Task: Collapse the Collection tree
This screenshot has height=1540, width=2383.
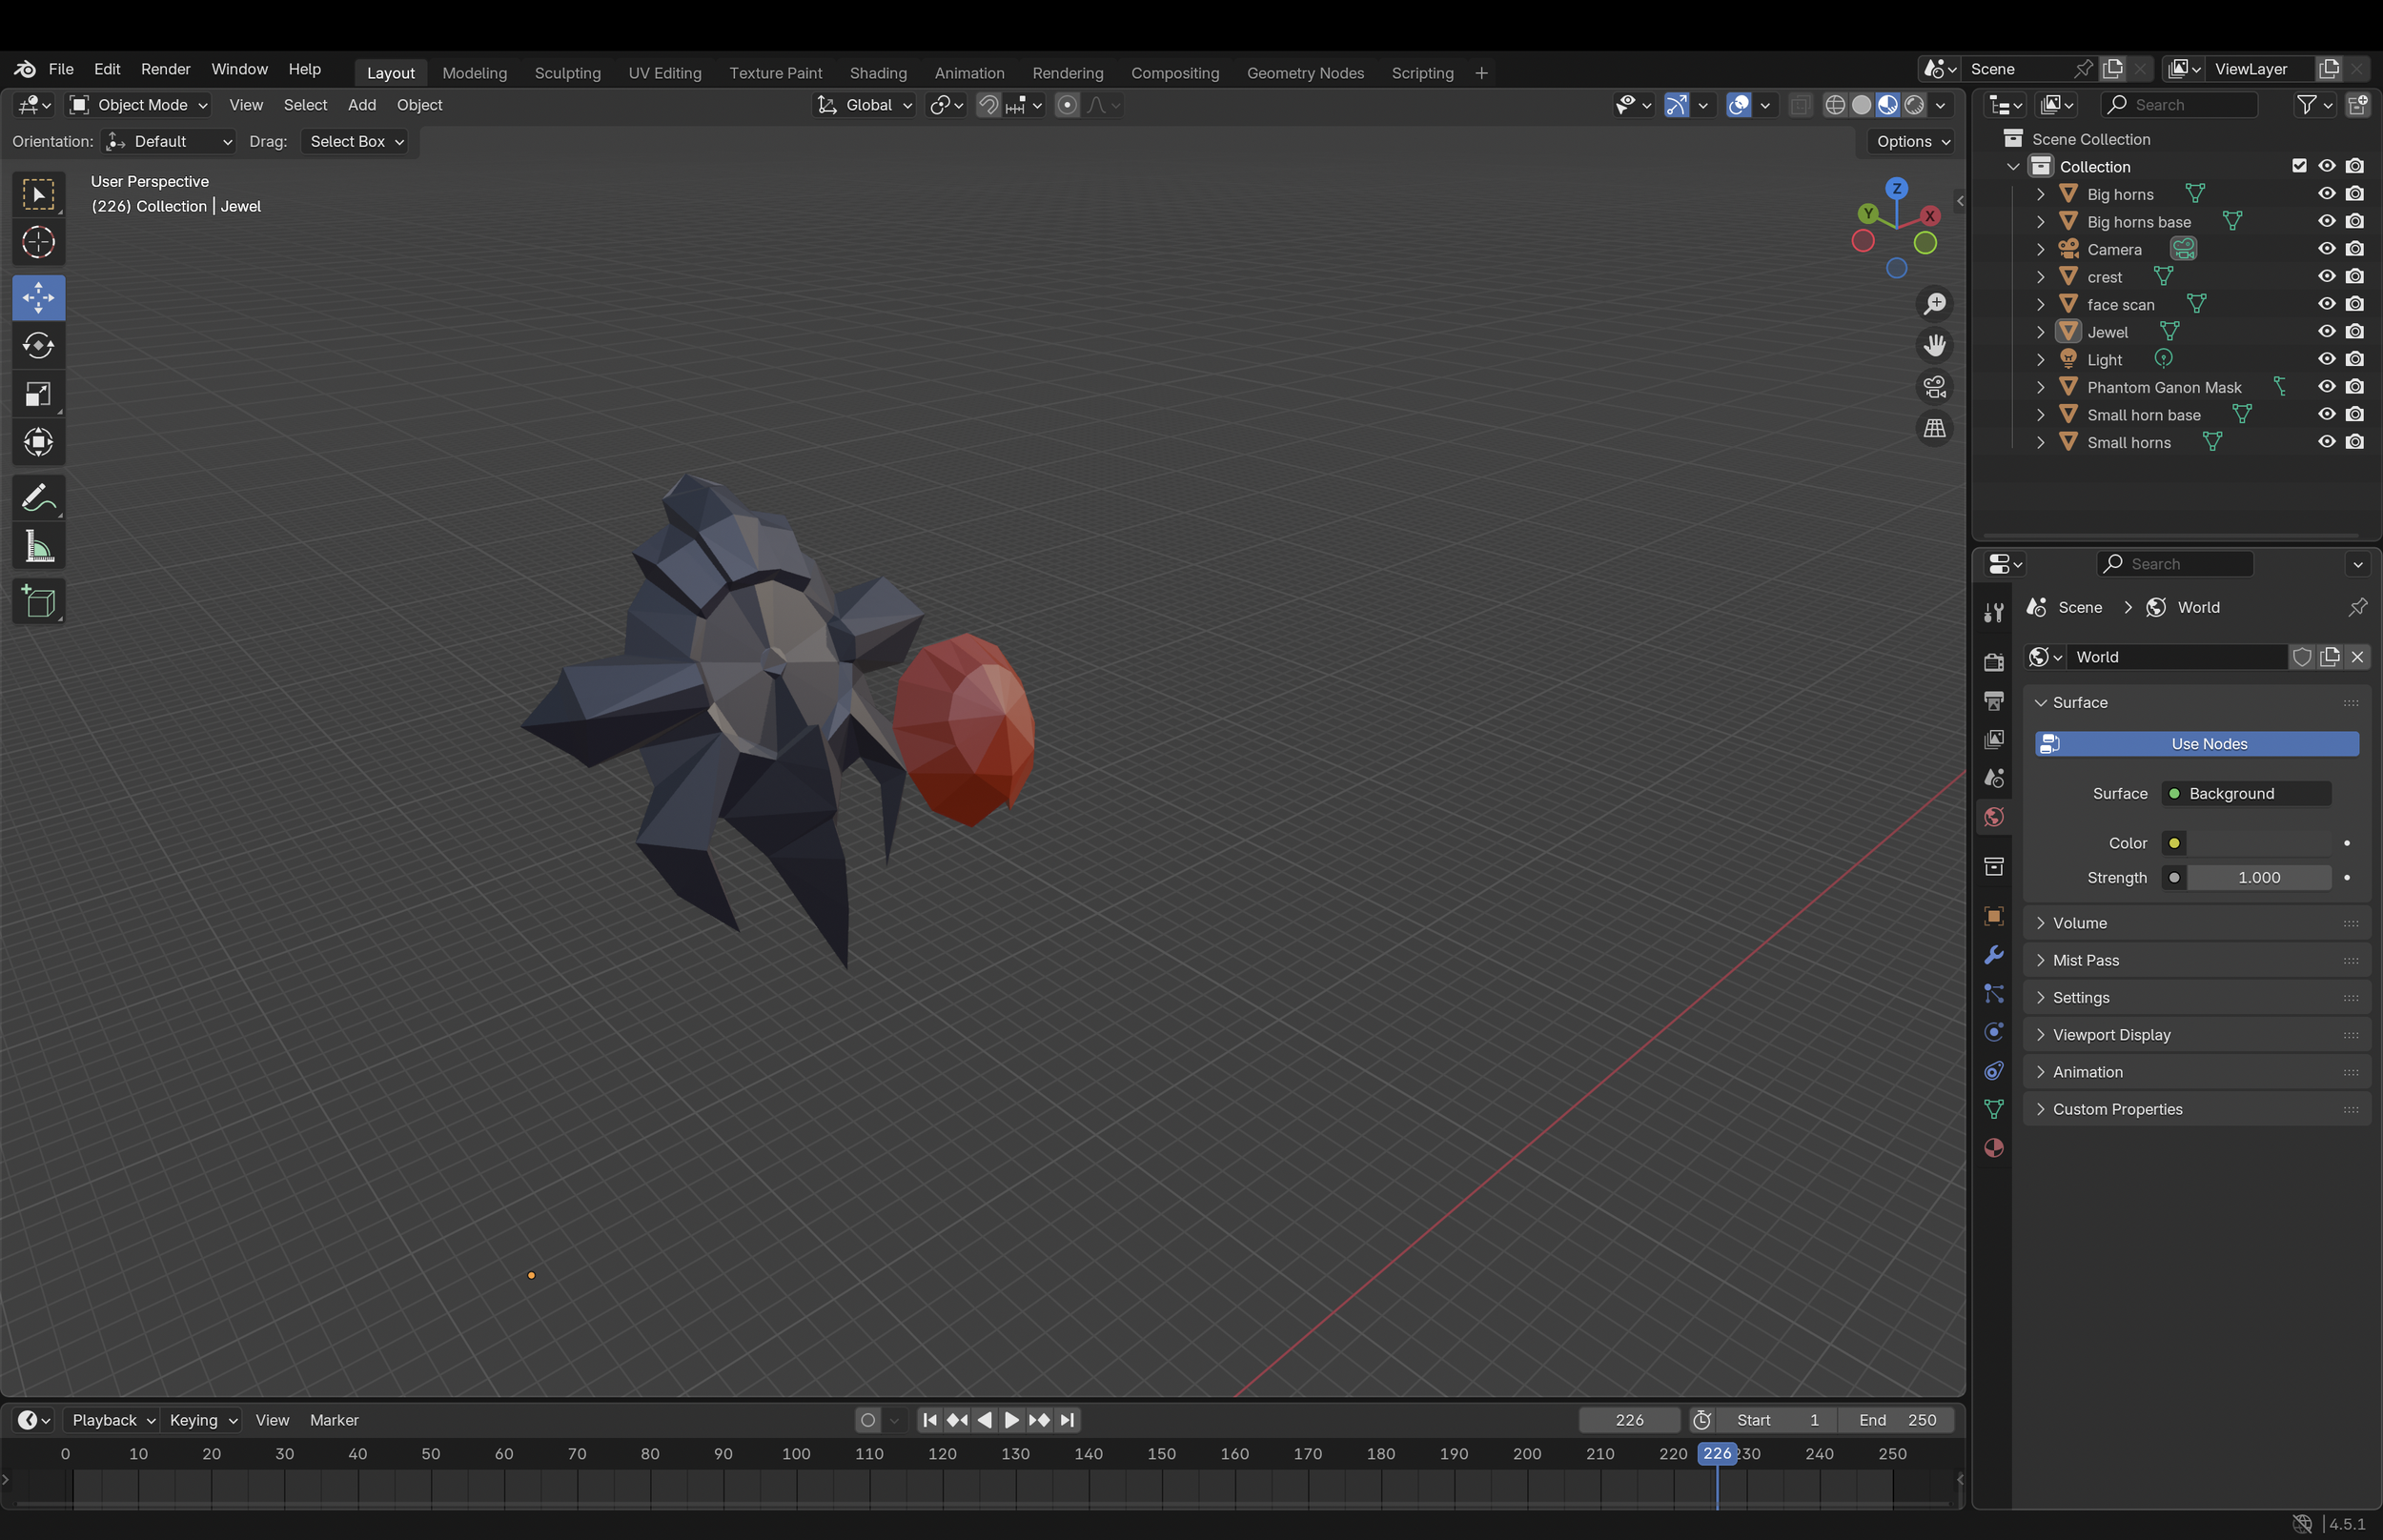Action: click(x=2013, y=166)
